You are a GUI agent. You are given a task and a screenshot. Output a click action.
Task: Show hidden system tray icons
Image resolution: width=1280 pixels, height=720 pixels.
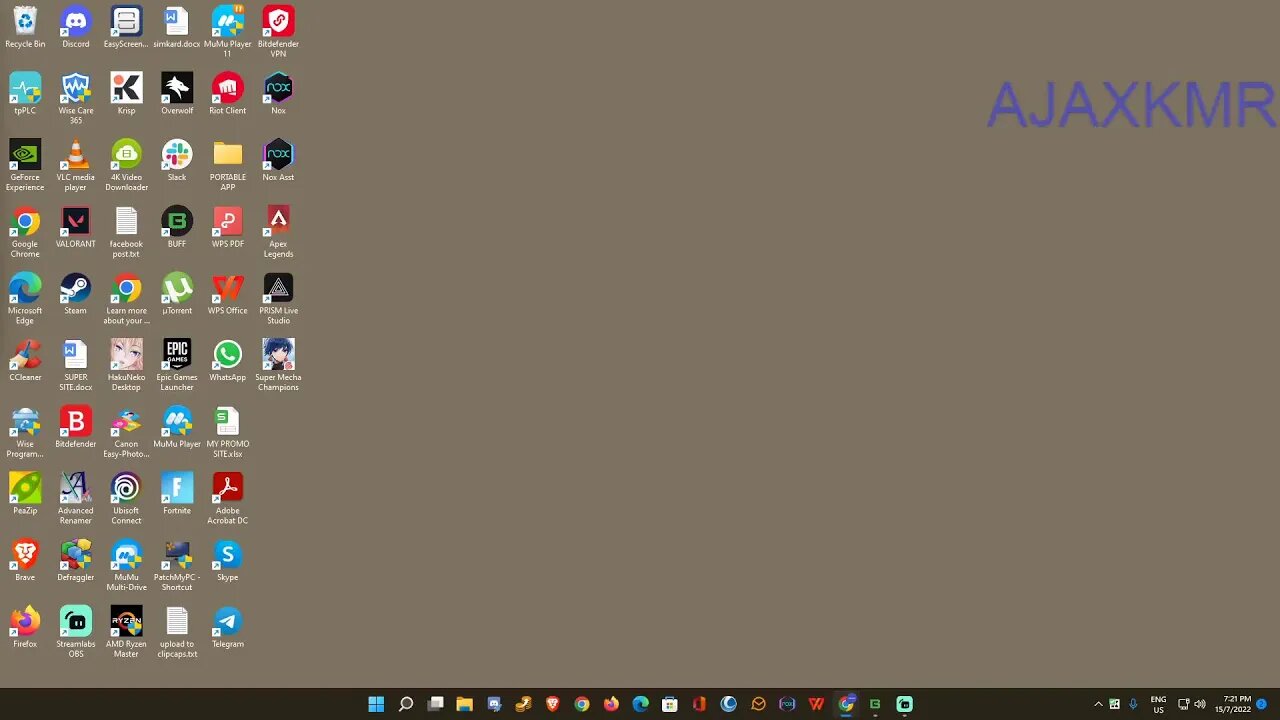pyautogui.click(x=1098, y=704)
